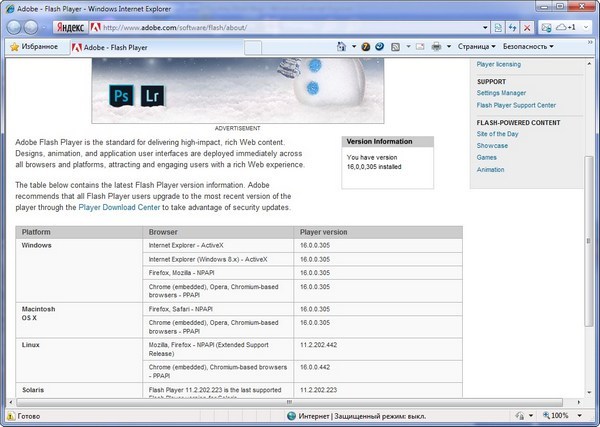Click the Home page icon
This screenshot has height=427, width=600.
pos(341,47)
